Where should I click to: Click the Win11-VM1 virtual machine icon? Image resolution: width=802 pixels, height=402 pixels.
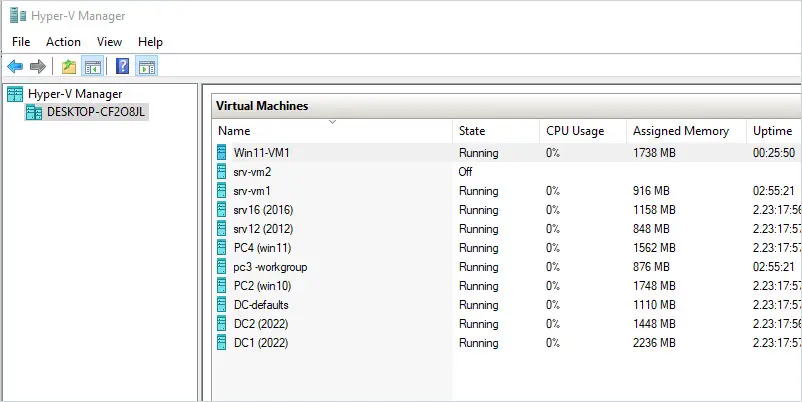221,152
